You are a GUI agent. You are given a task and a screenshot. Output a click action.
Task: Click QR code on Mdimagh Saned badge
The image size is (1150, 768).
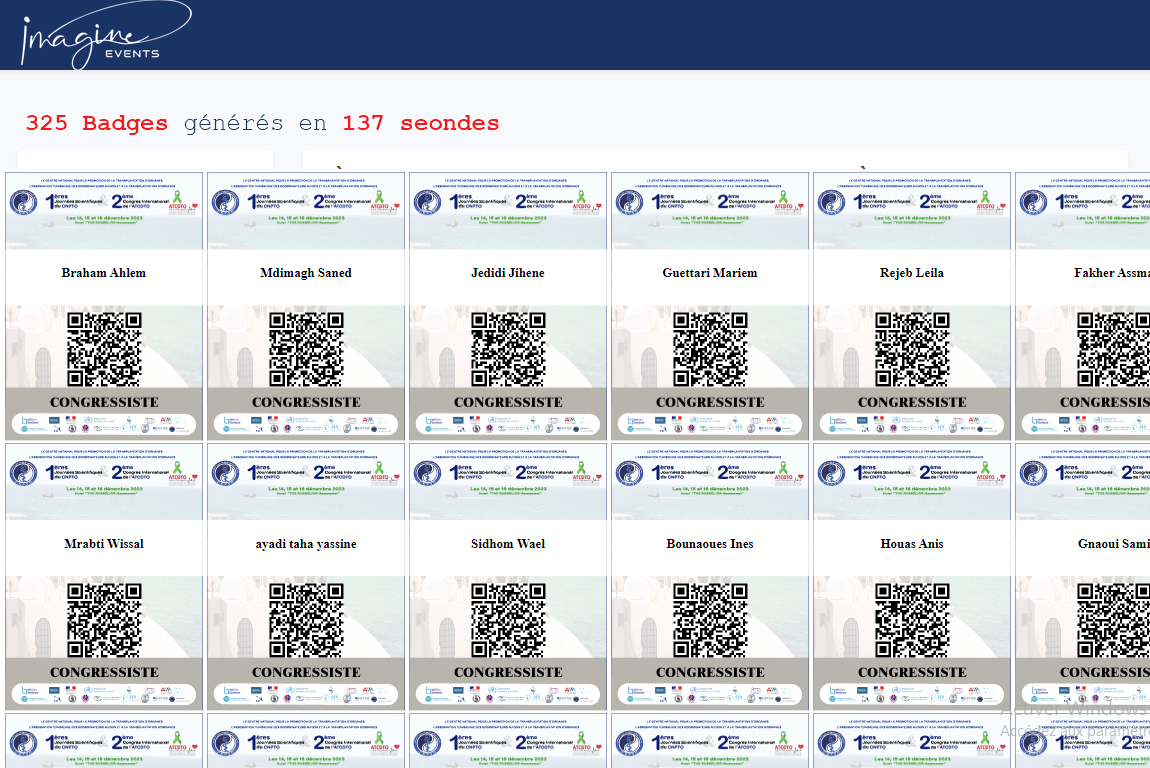tap(306, 349)
